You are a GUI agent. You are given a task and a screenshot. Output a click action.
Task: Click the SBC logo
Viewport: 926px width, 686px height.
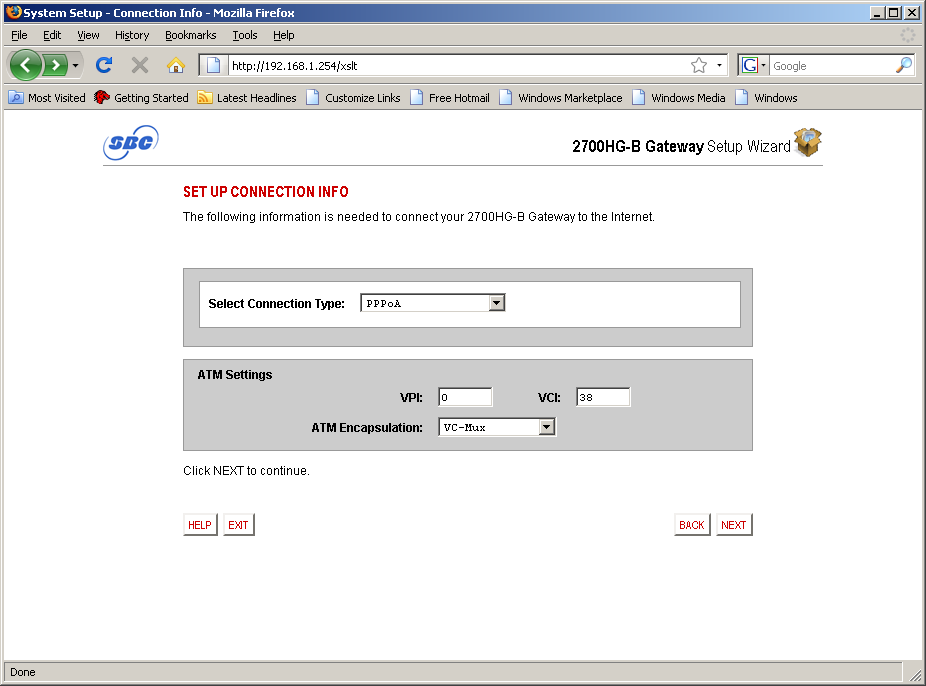click(130, 143)
